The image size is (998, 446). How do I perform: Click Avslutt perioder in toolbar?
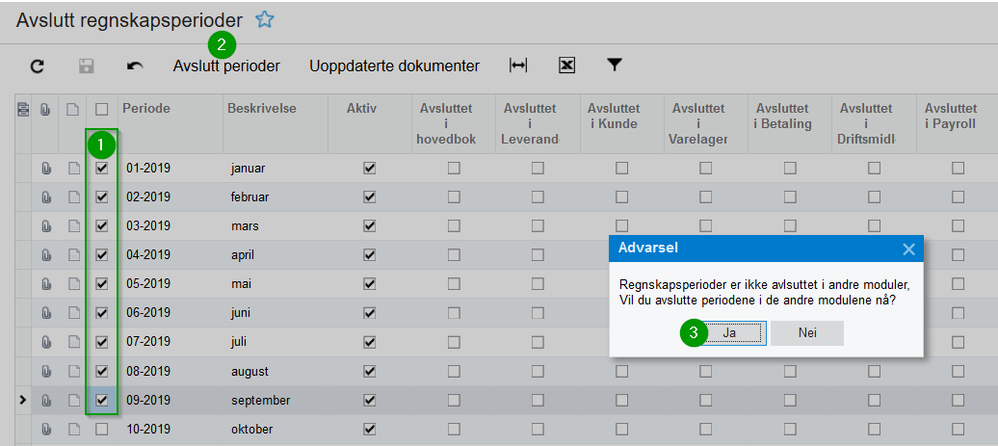(226, 66)
